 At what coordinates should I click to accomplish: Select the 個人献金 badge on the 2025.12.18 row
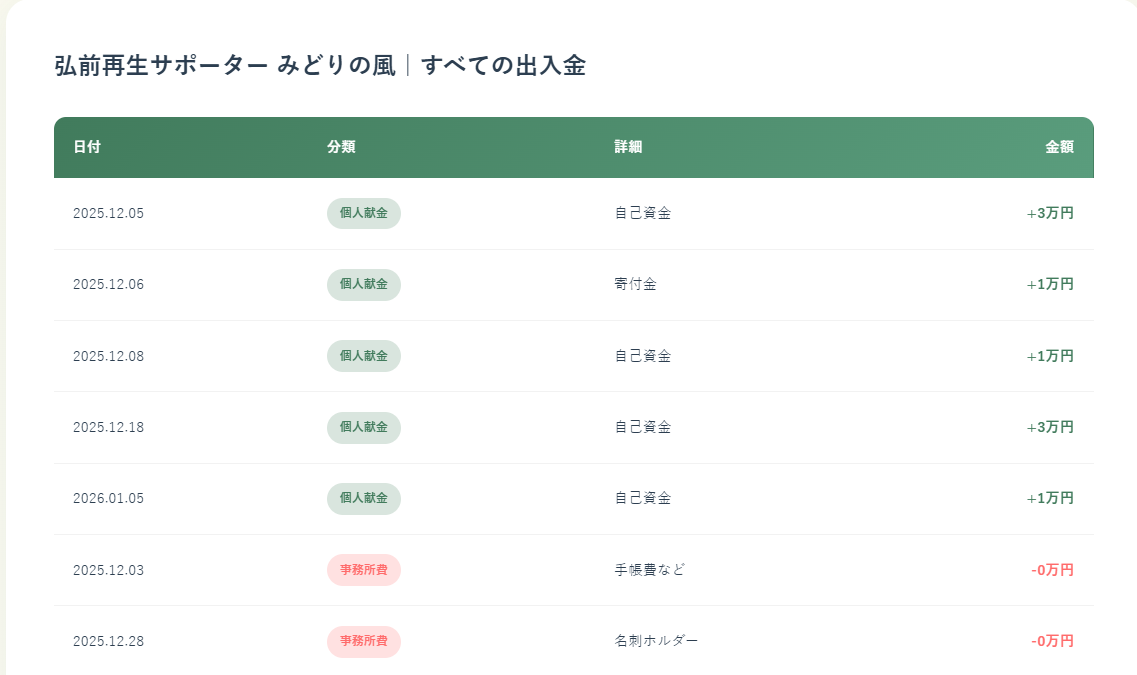pyautogui.click(x=363, y=427)
